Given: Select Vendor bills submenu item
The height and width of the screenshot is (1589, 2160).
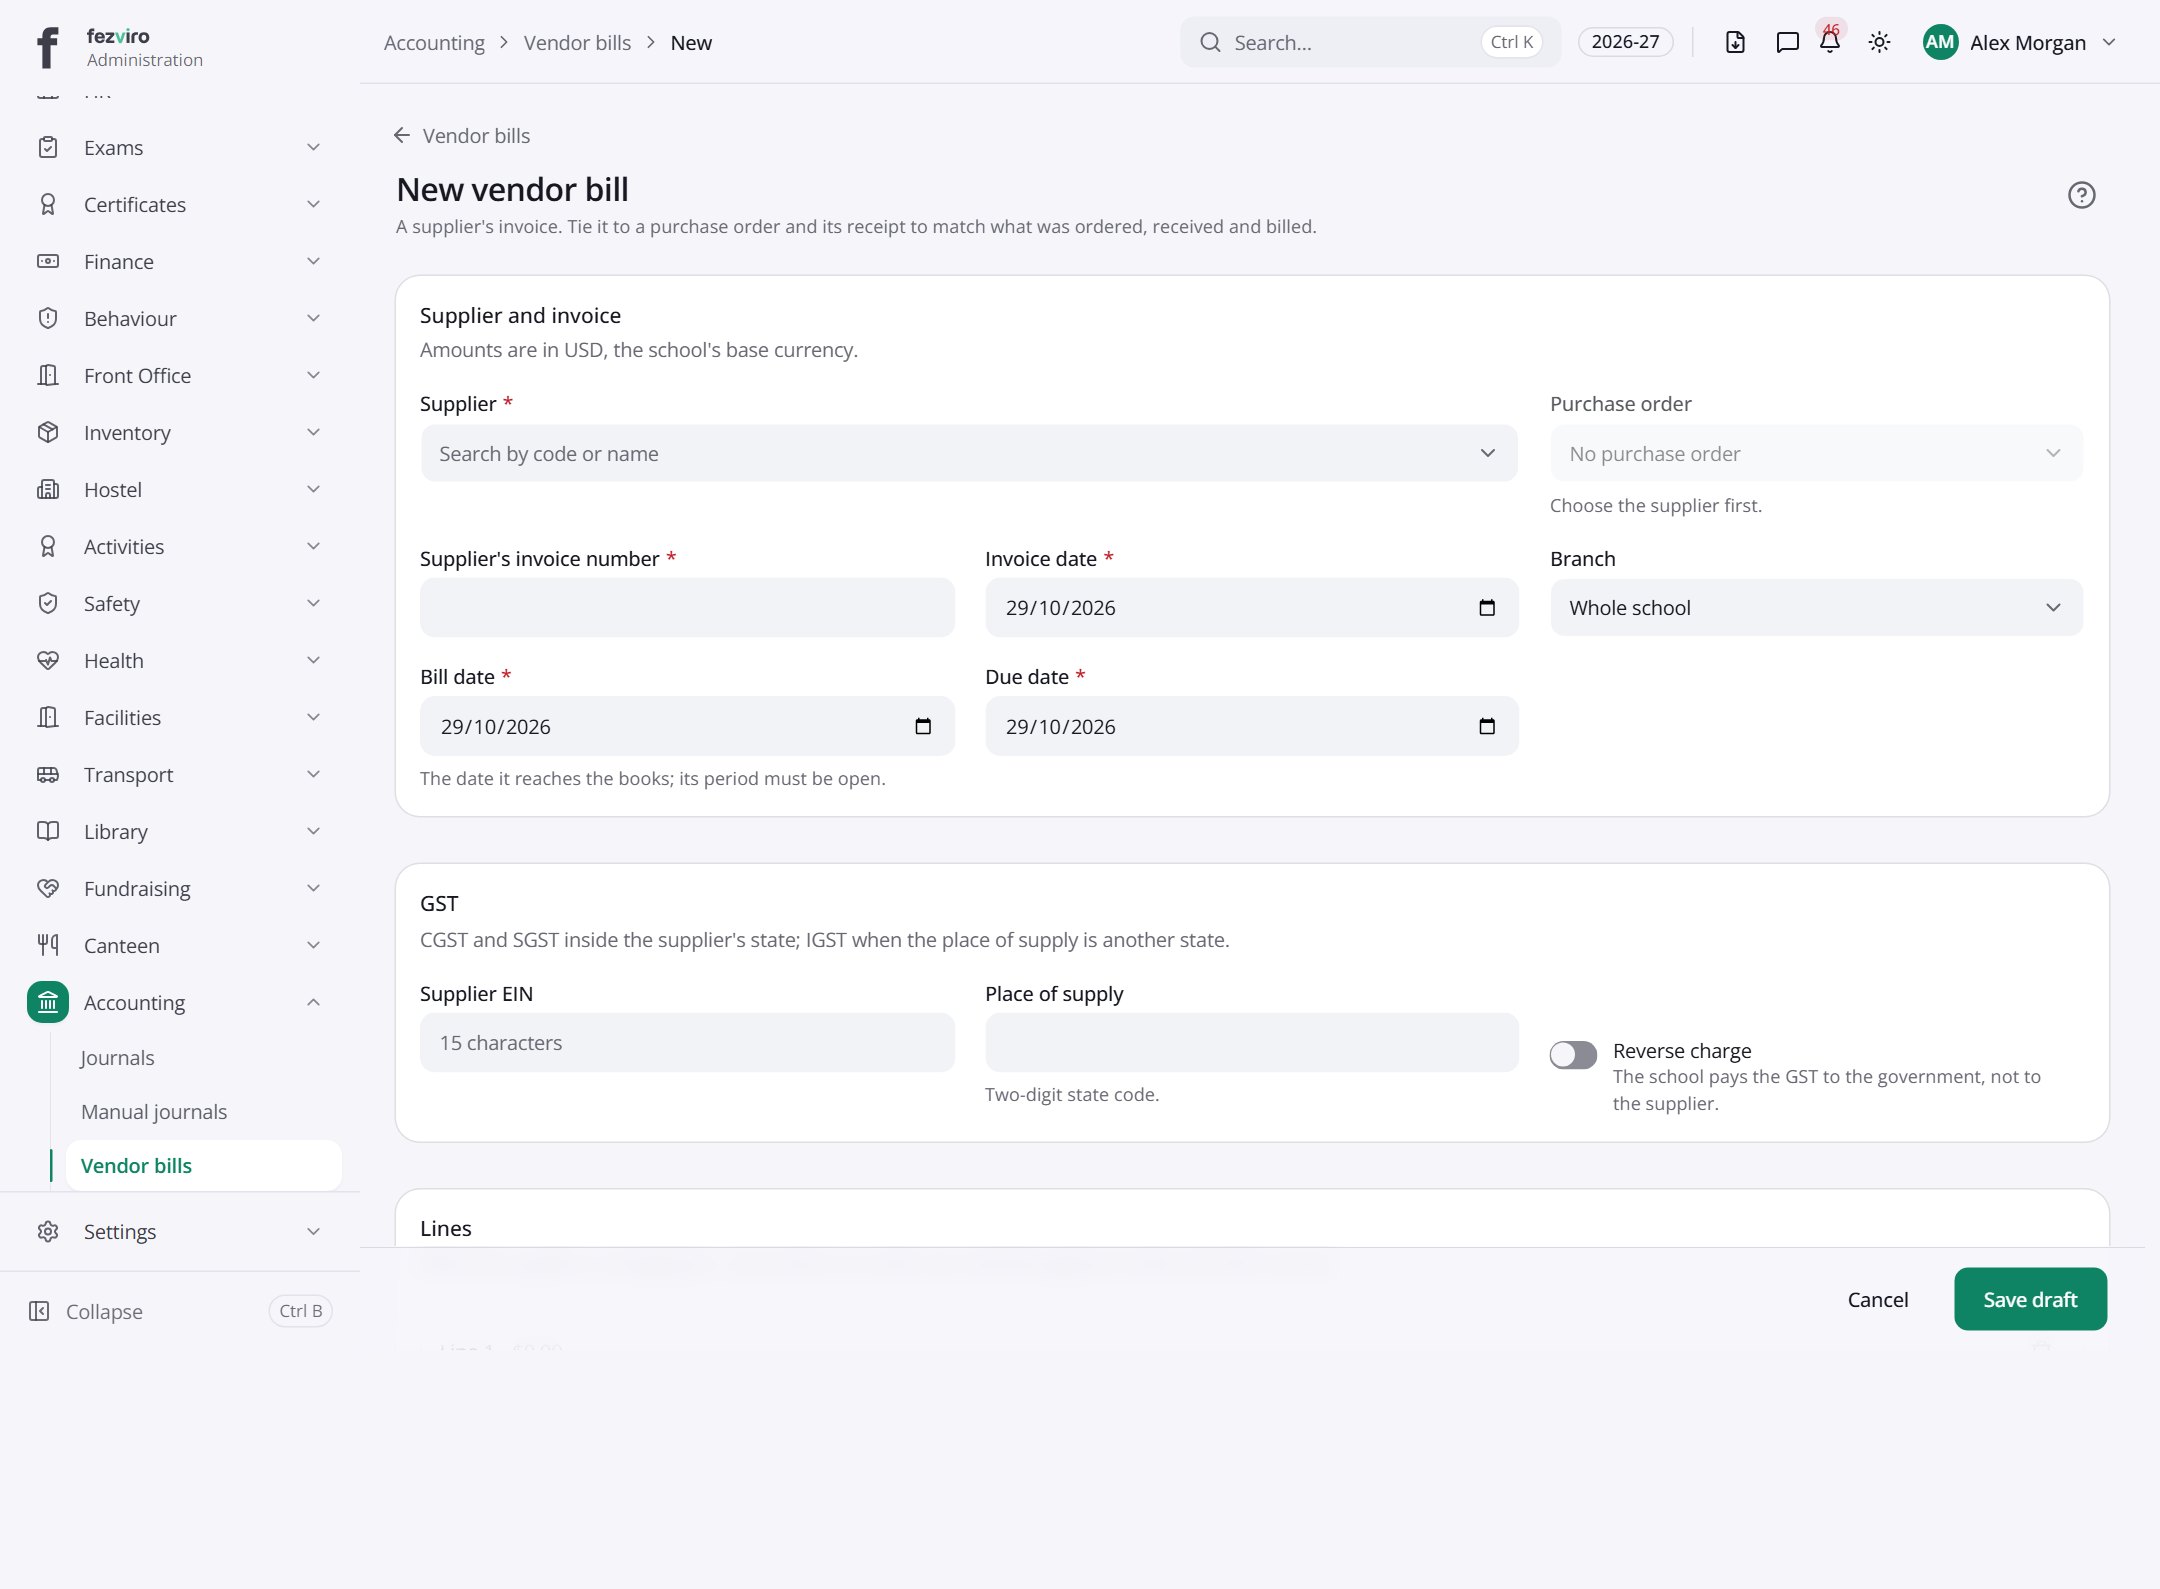Looking at the screenshot, I should click(x=204, y=1166).
